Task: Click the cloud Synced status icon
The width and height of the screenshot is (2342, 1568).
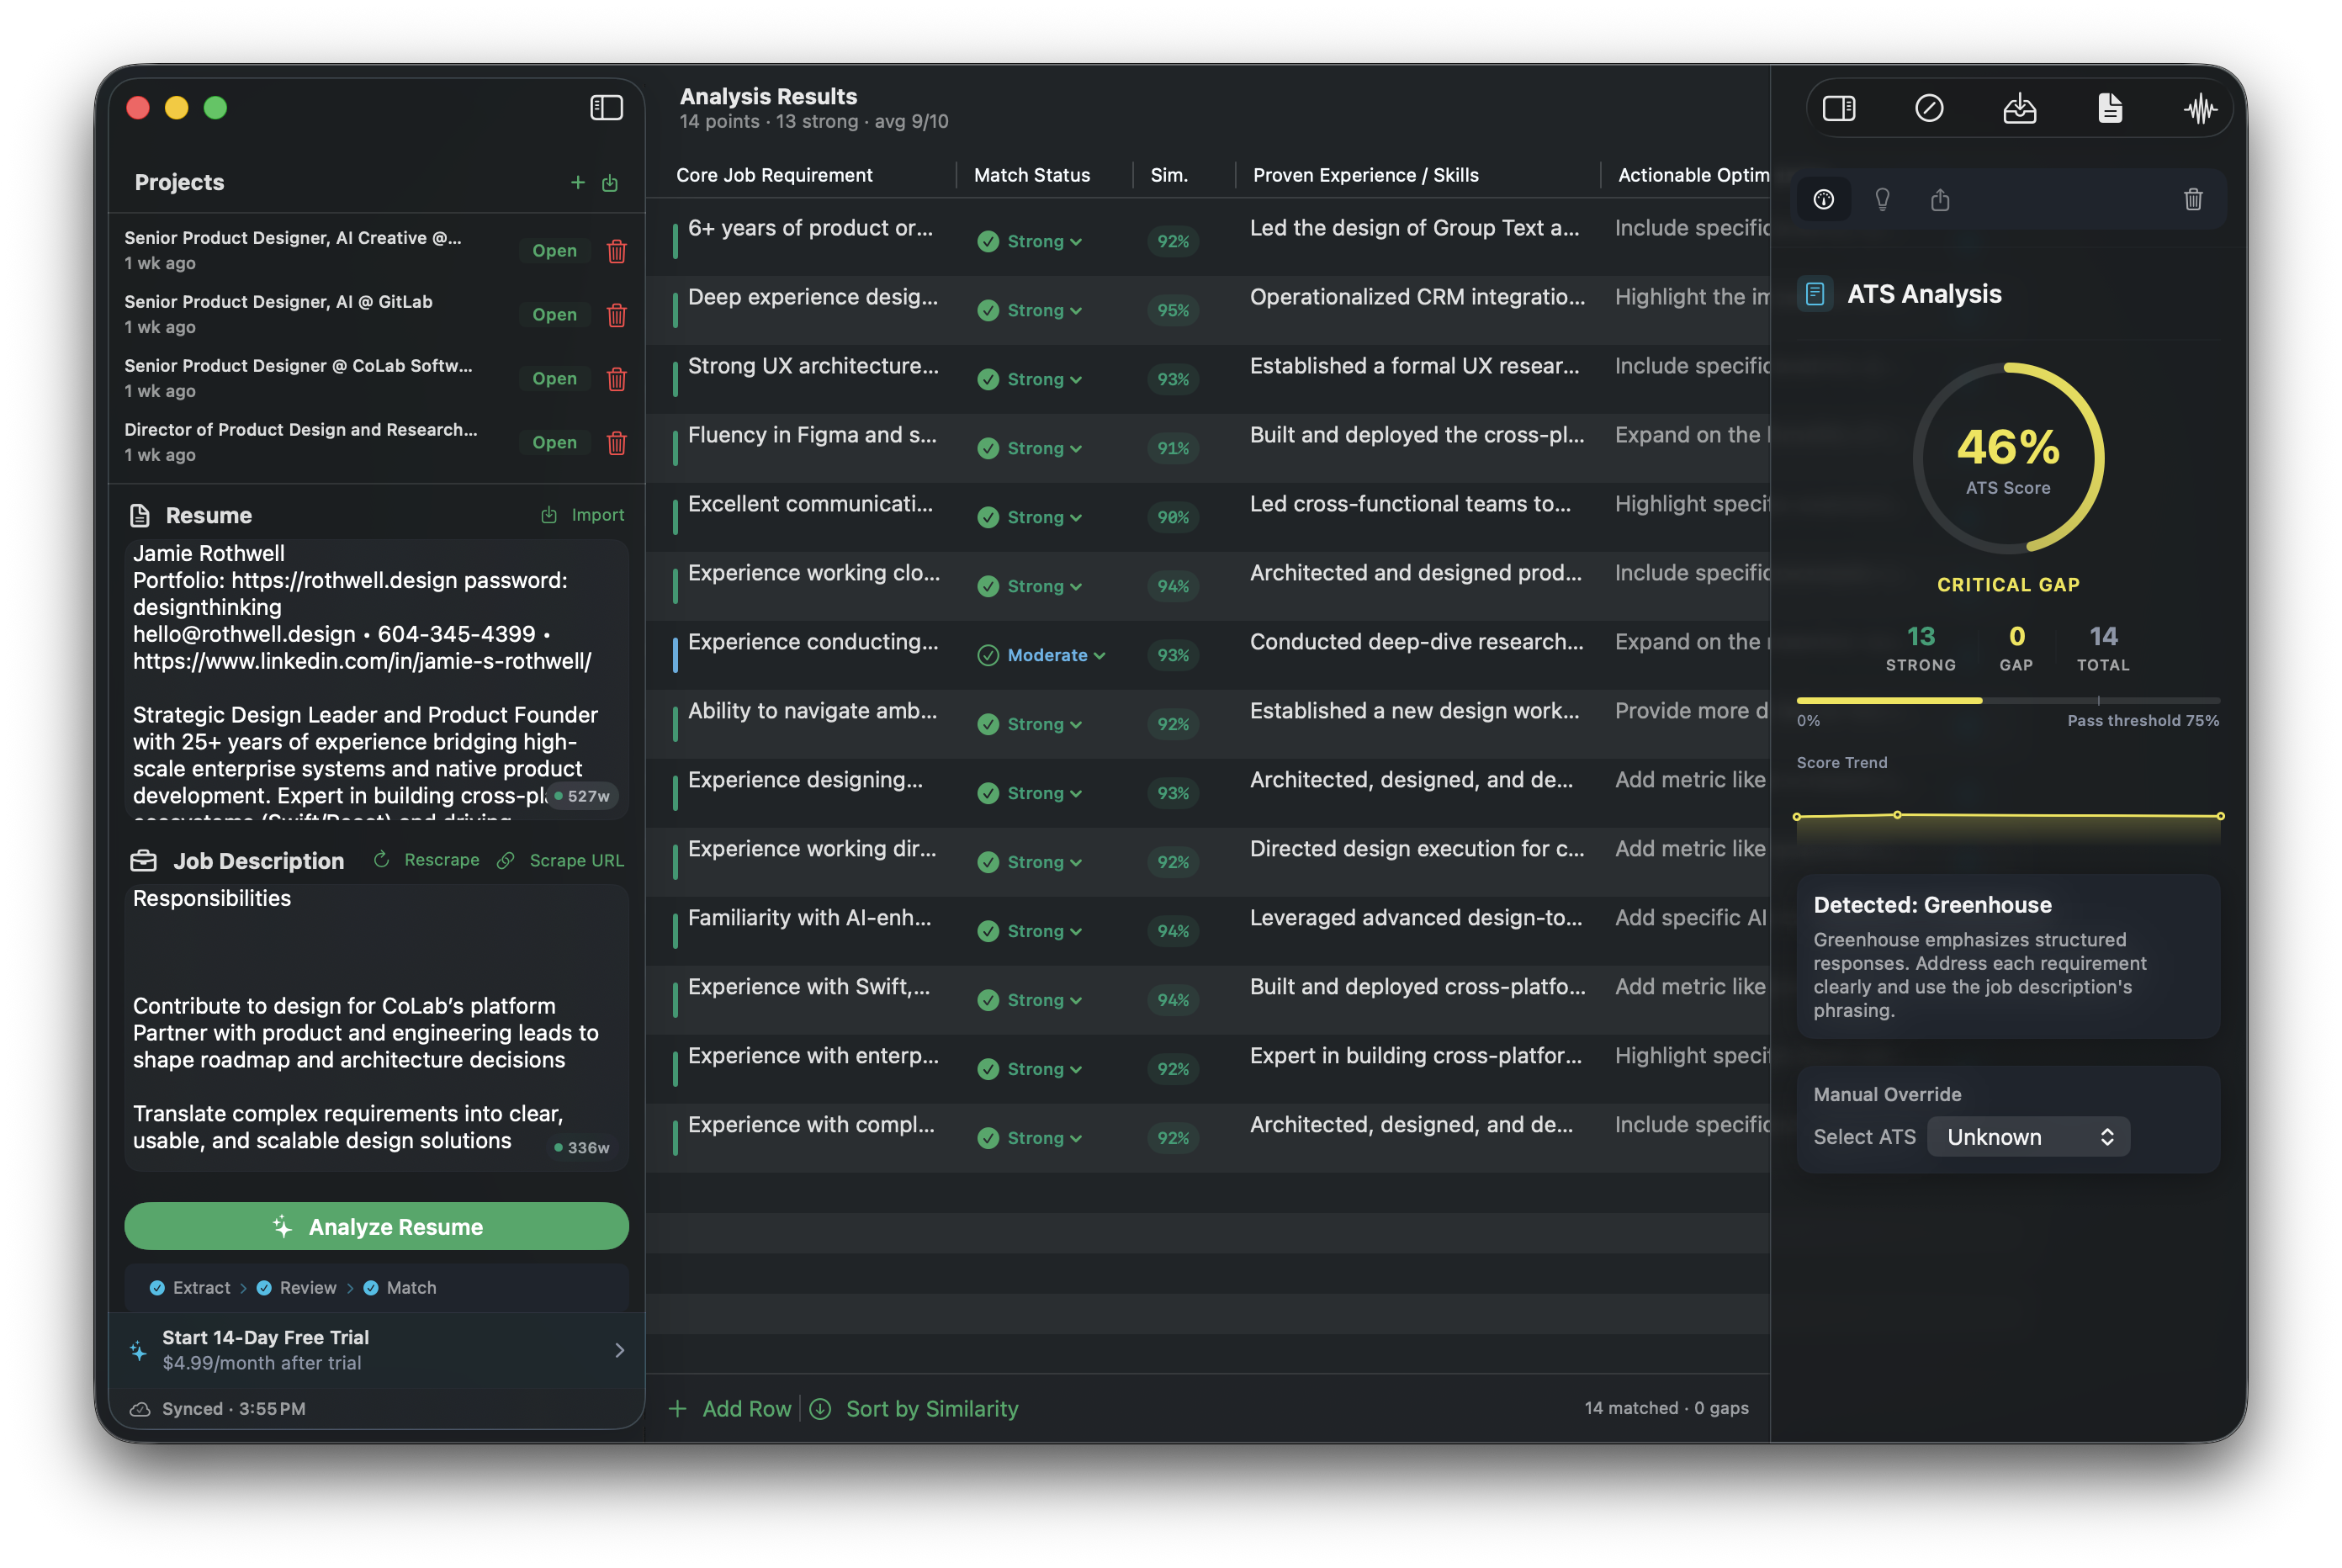Action: click(x=140, y=1408)
